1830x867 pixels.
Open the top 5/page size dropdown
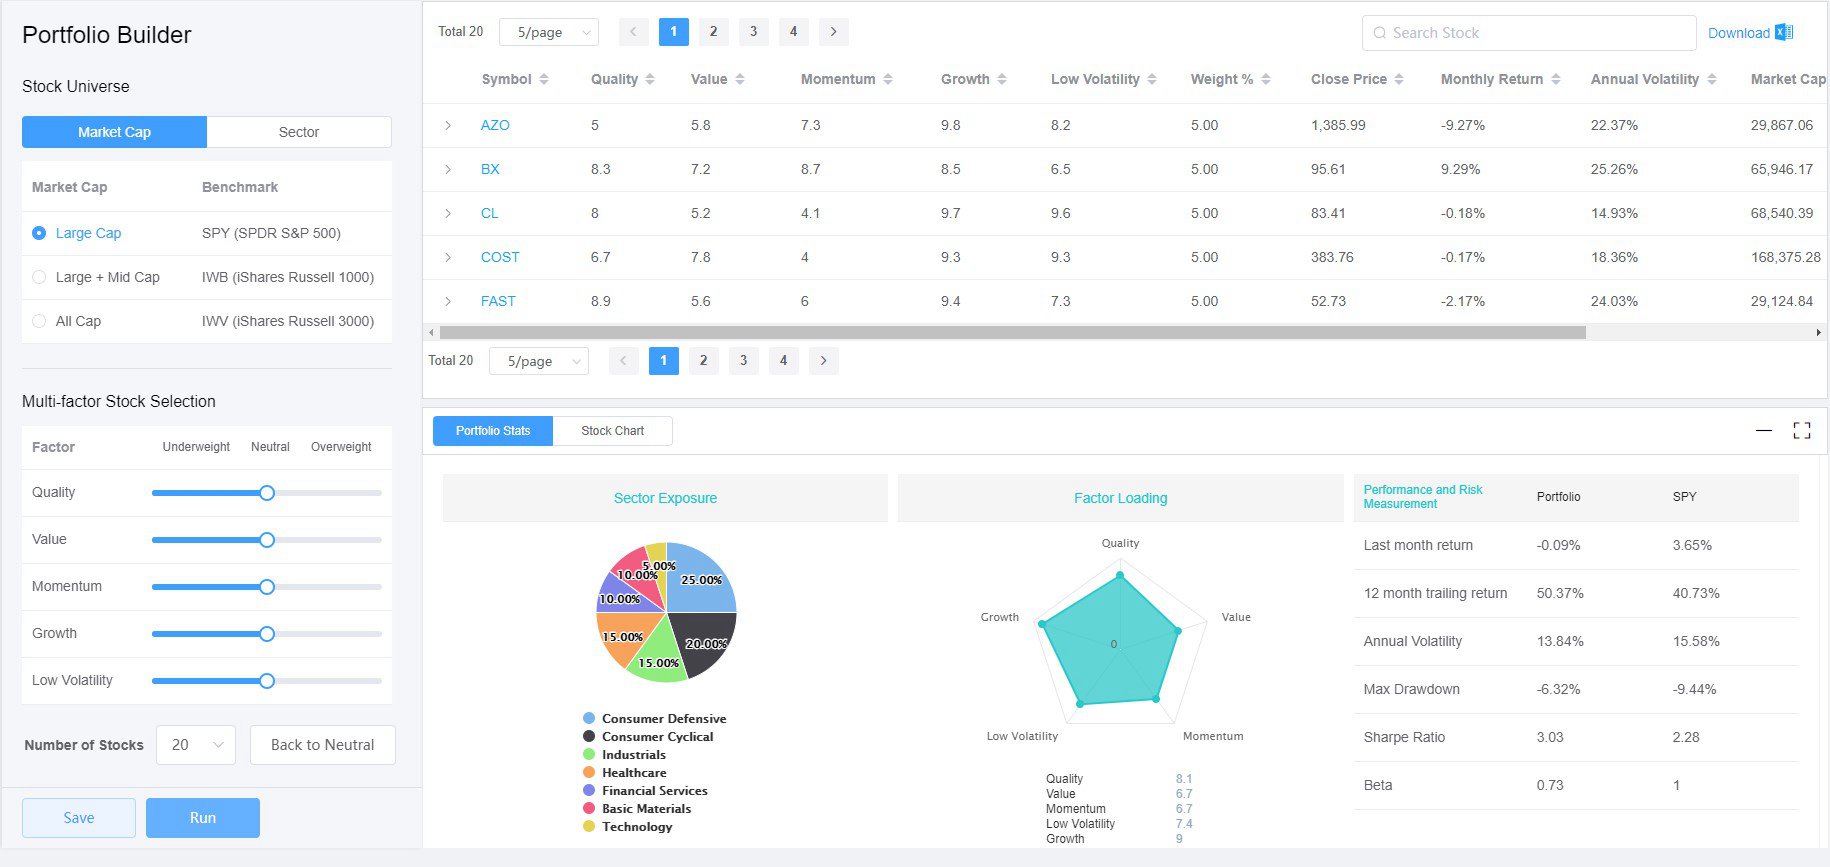click(x=549, y=32)
